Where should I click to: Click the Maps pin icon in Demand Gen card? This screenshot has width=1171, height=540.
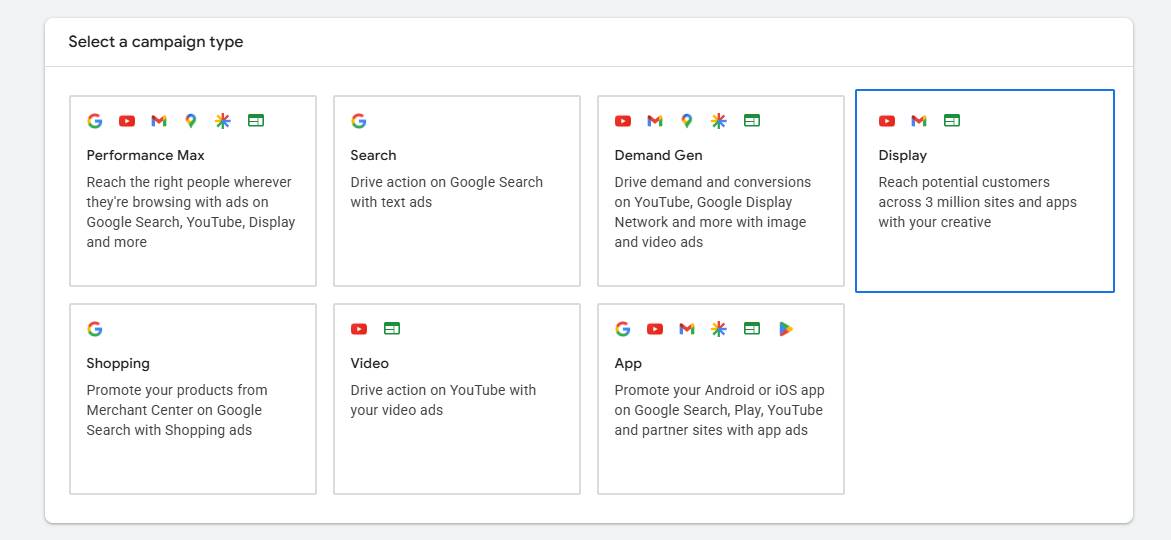[x=687, y=121]
